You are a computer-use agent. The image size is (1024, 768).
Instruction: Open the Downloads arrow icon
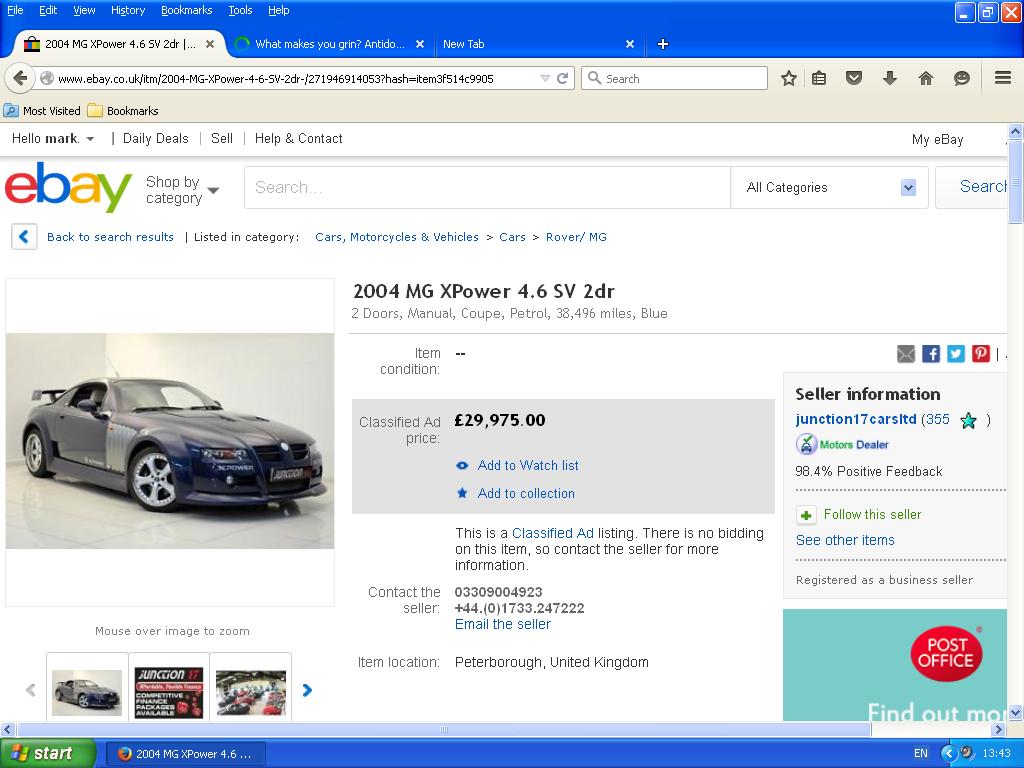pyautogui.click(x=889, y=78)
